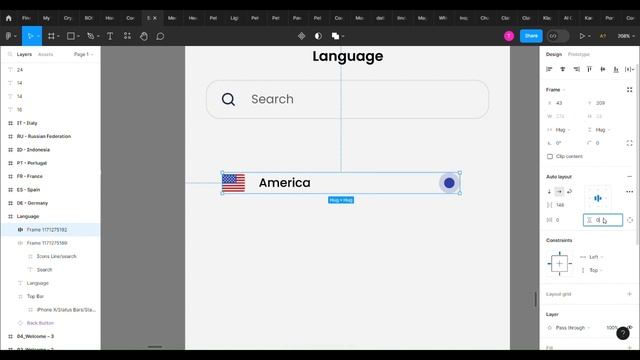Open the Resources tool
The image size is (640, 360).
127,36
